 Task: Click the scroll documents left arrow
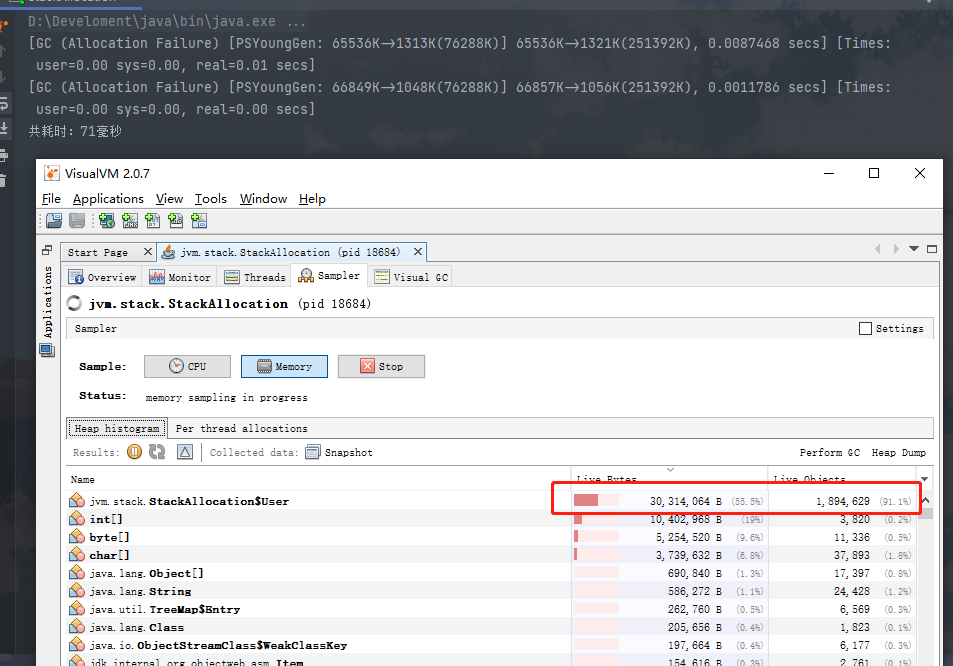[x=878, y=249]
